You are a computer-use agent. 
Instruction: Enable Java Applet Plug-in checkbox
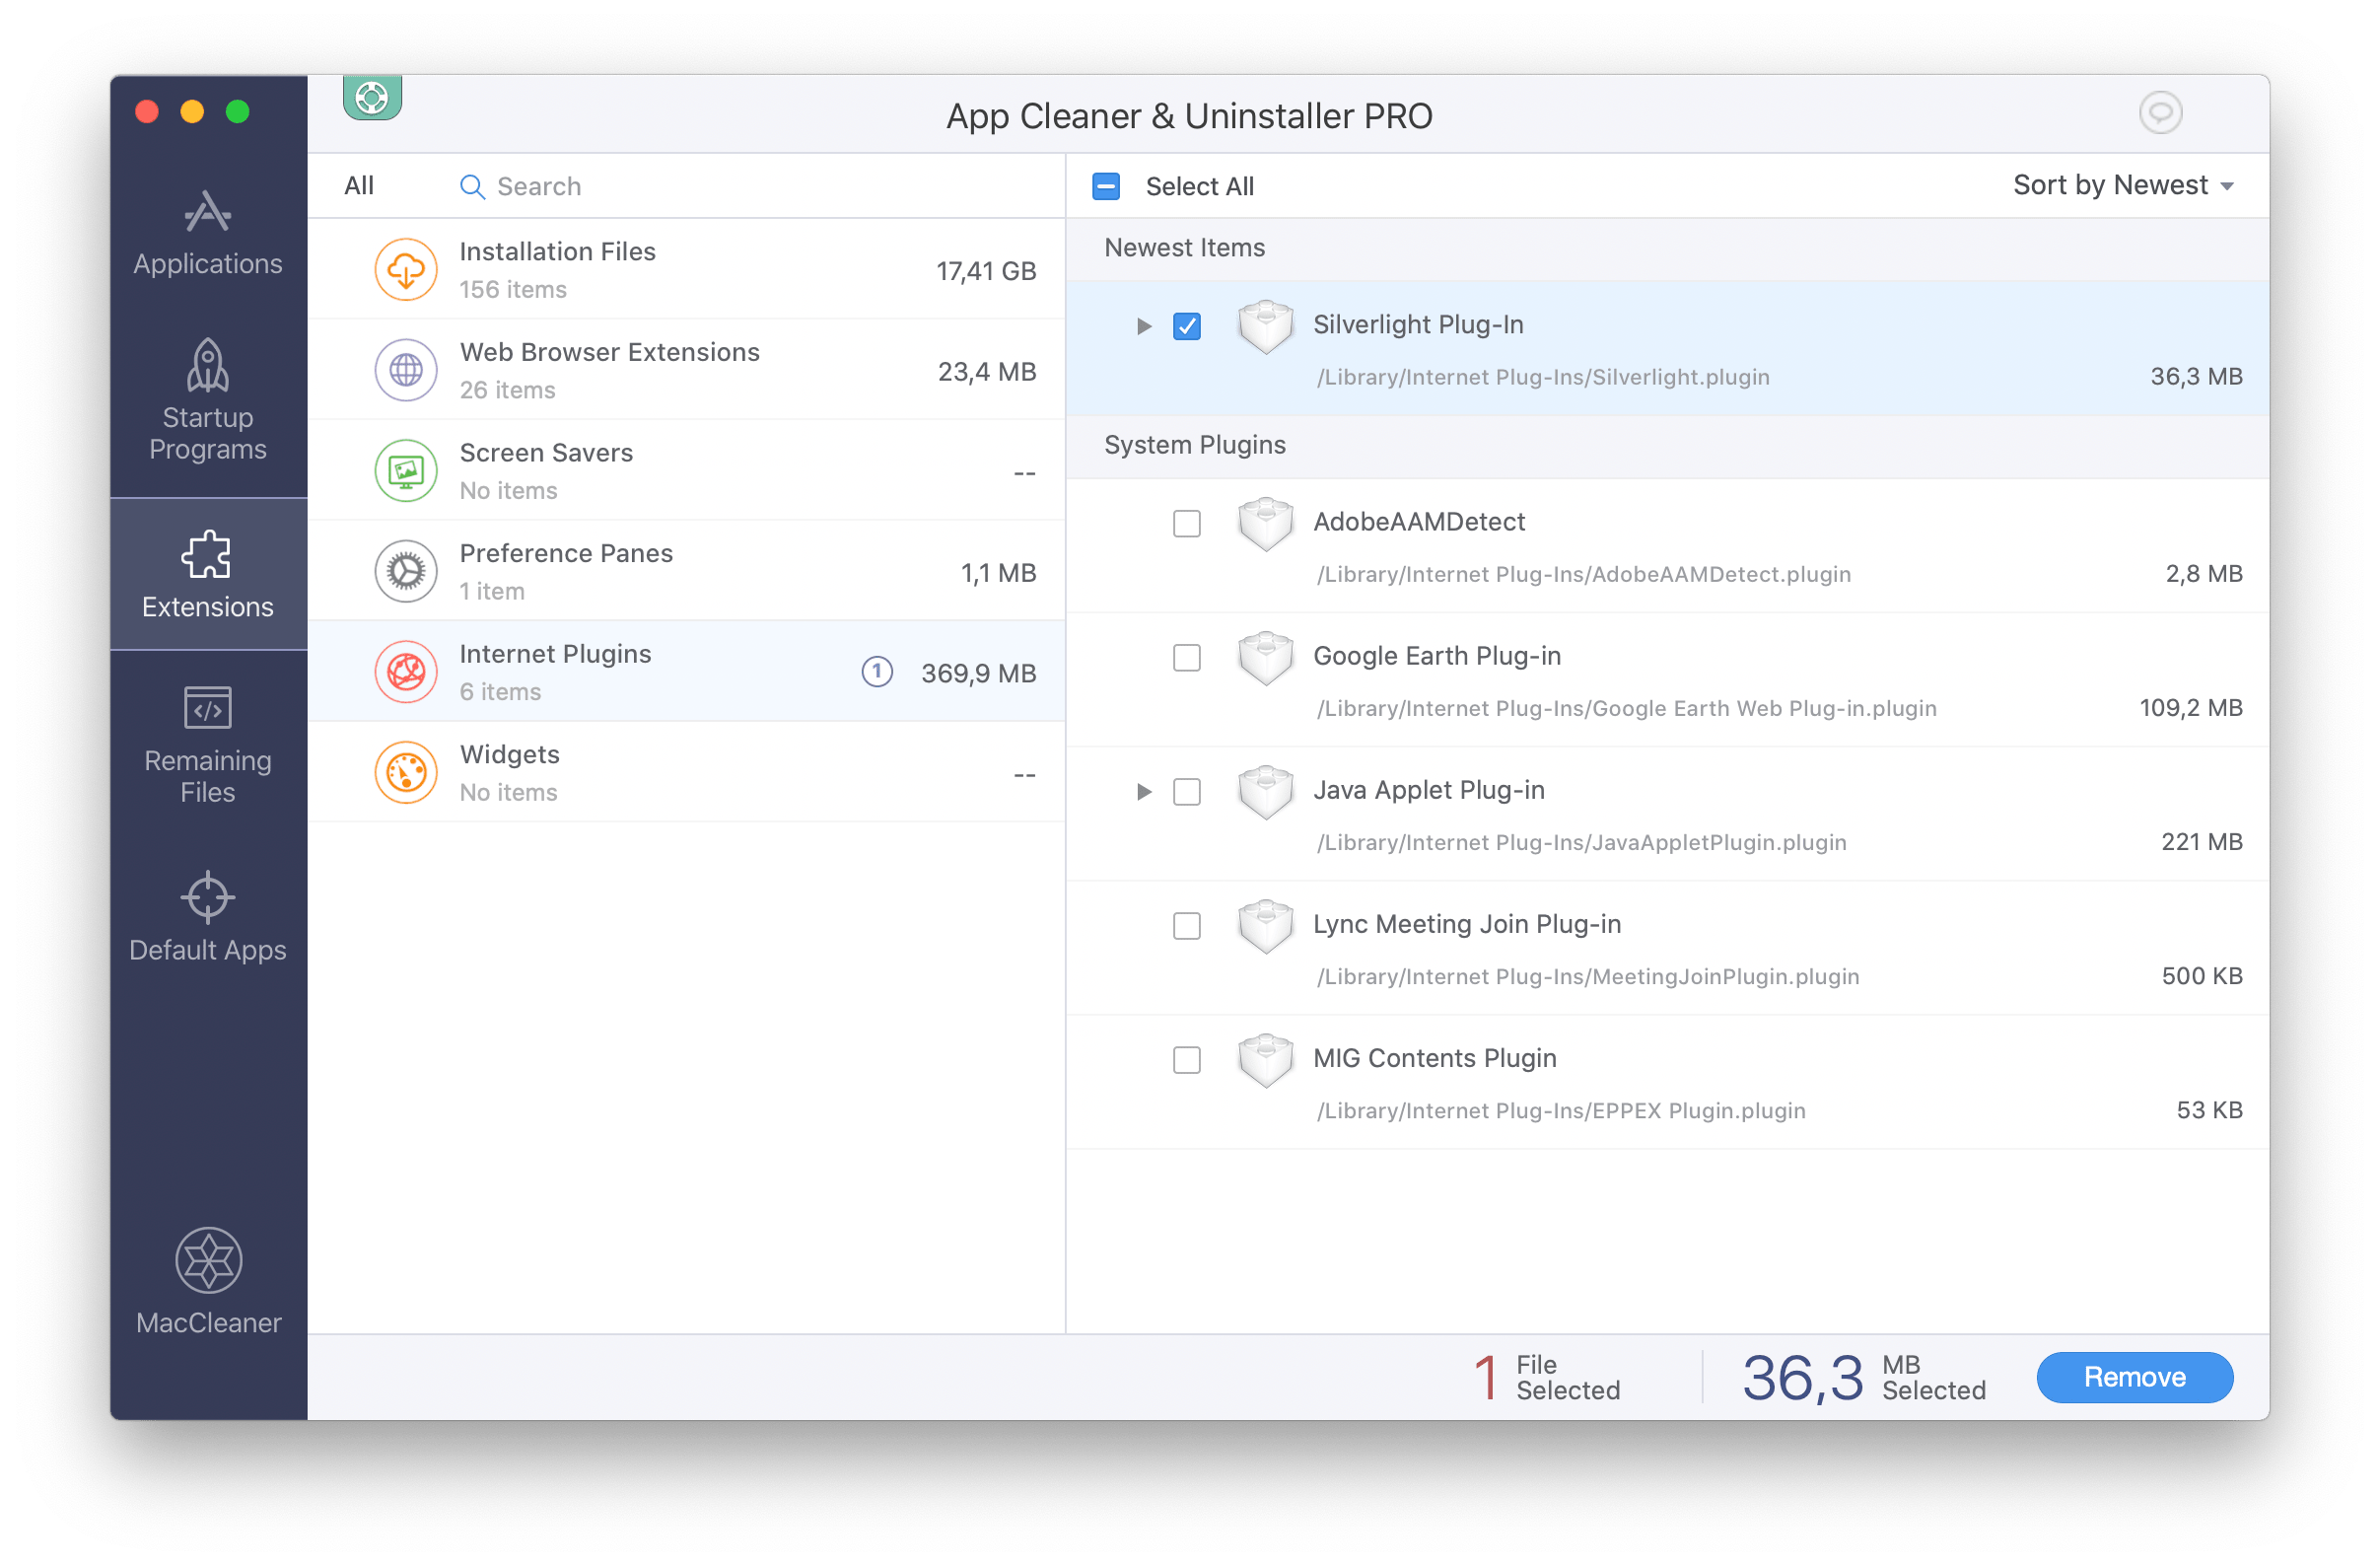click(x=1185, y=790)
